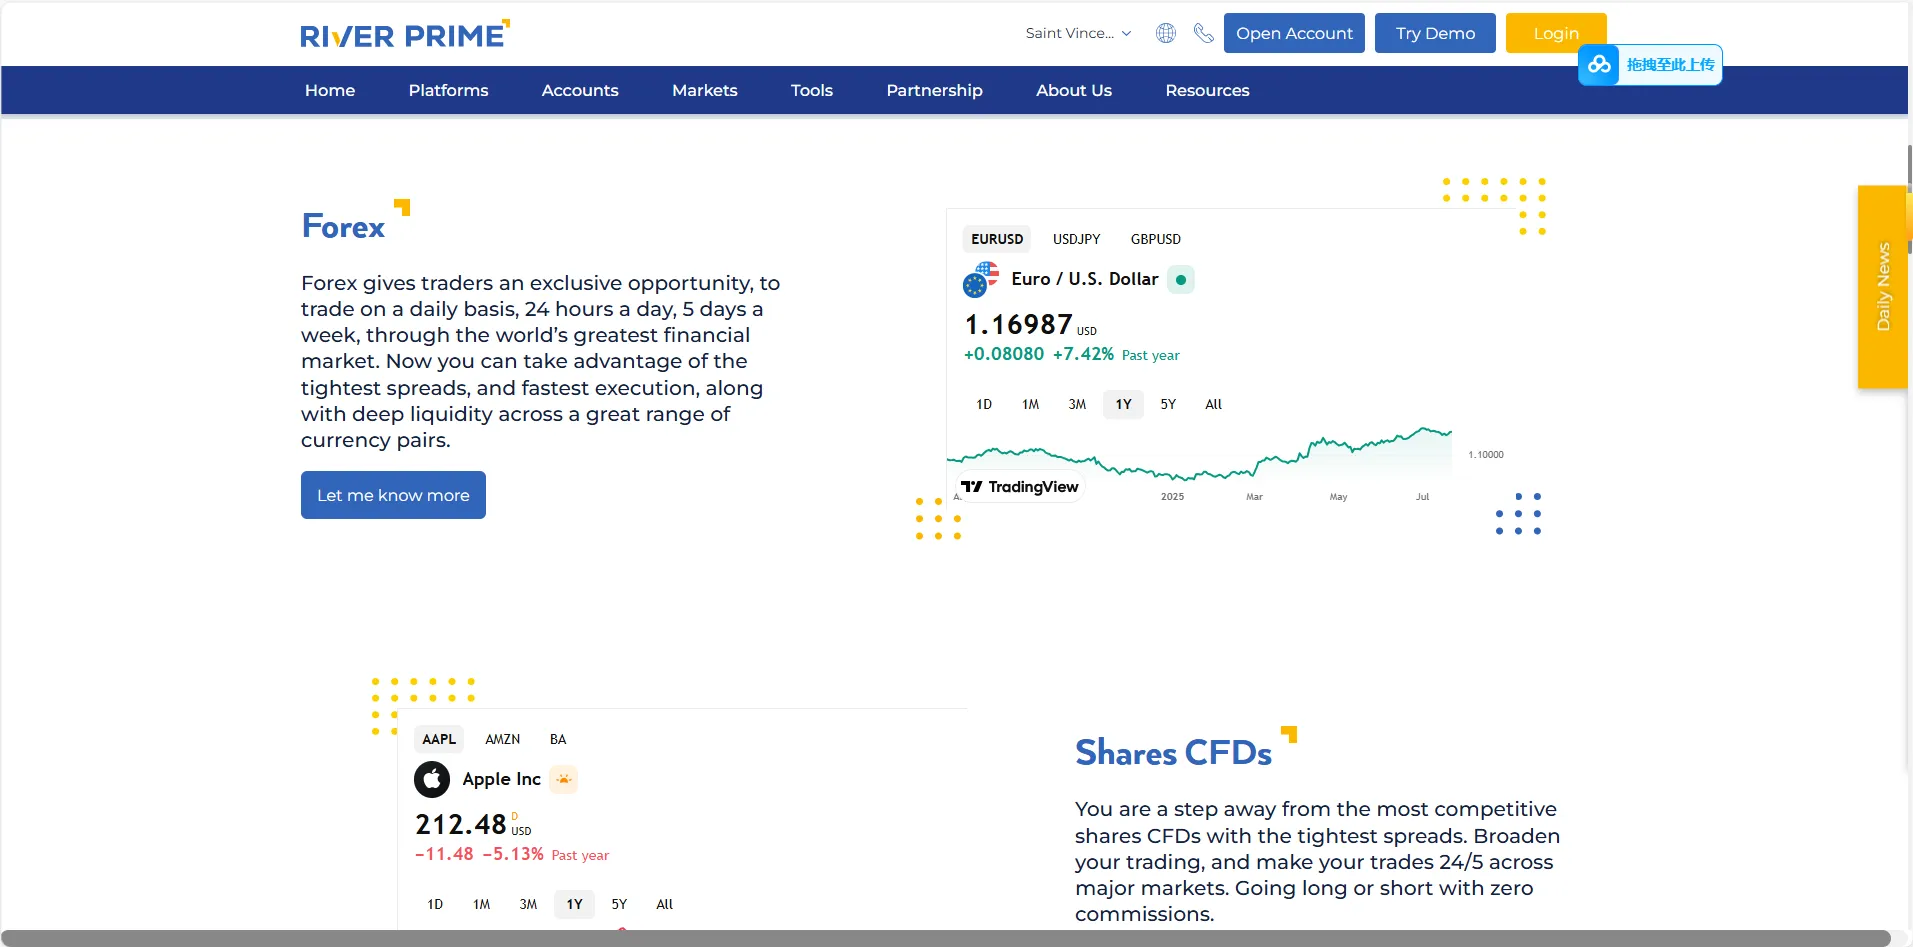
Task: Select the AAPL symbol tab
Action: click(x=439, y=739)
